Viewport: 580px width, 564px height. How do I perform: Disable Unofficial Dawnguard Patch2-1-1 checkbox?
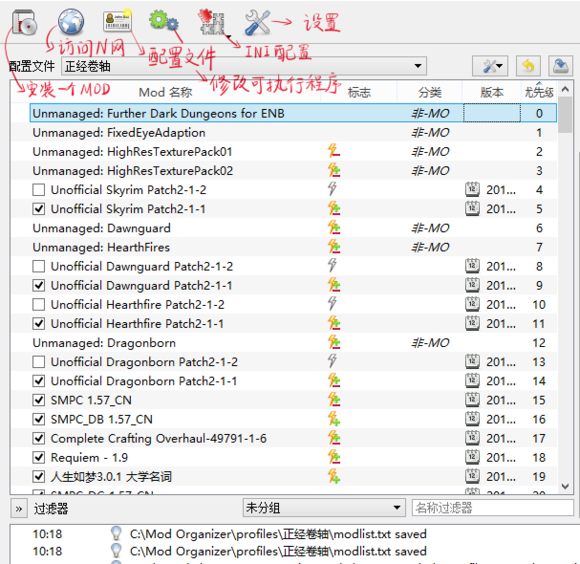38,286
